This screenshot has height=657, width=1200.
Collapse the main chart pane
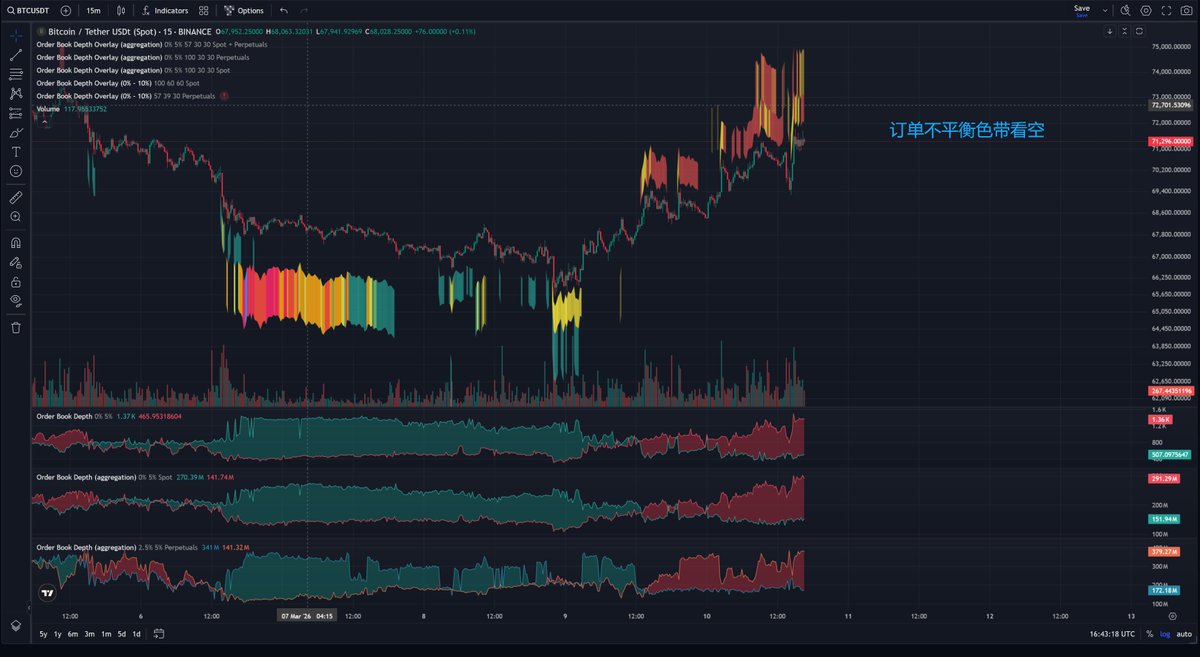coord(1123,31)
